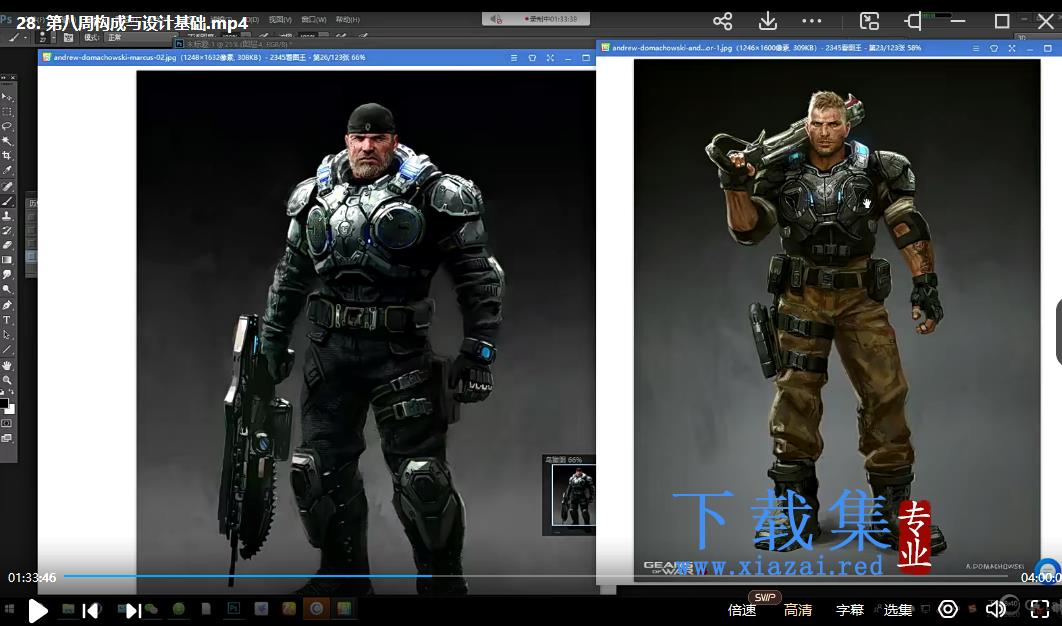
Task: Click the bird's-eye navigator thumbnail
Action: (x=573, y=495)
